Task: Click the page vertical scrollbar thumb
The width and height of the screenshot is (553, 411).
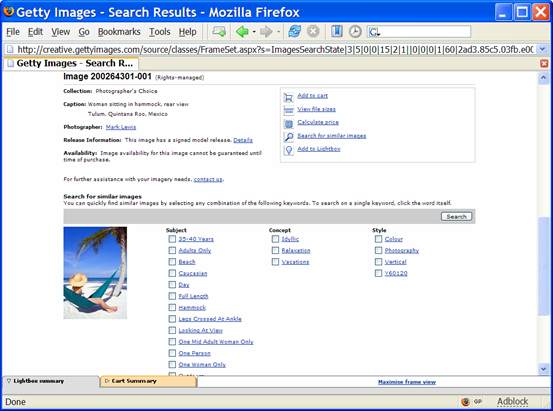Action: pyautogui.click(x=543, y=266)
